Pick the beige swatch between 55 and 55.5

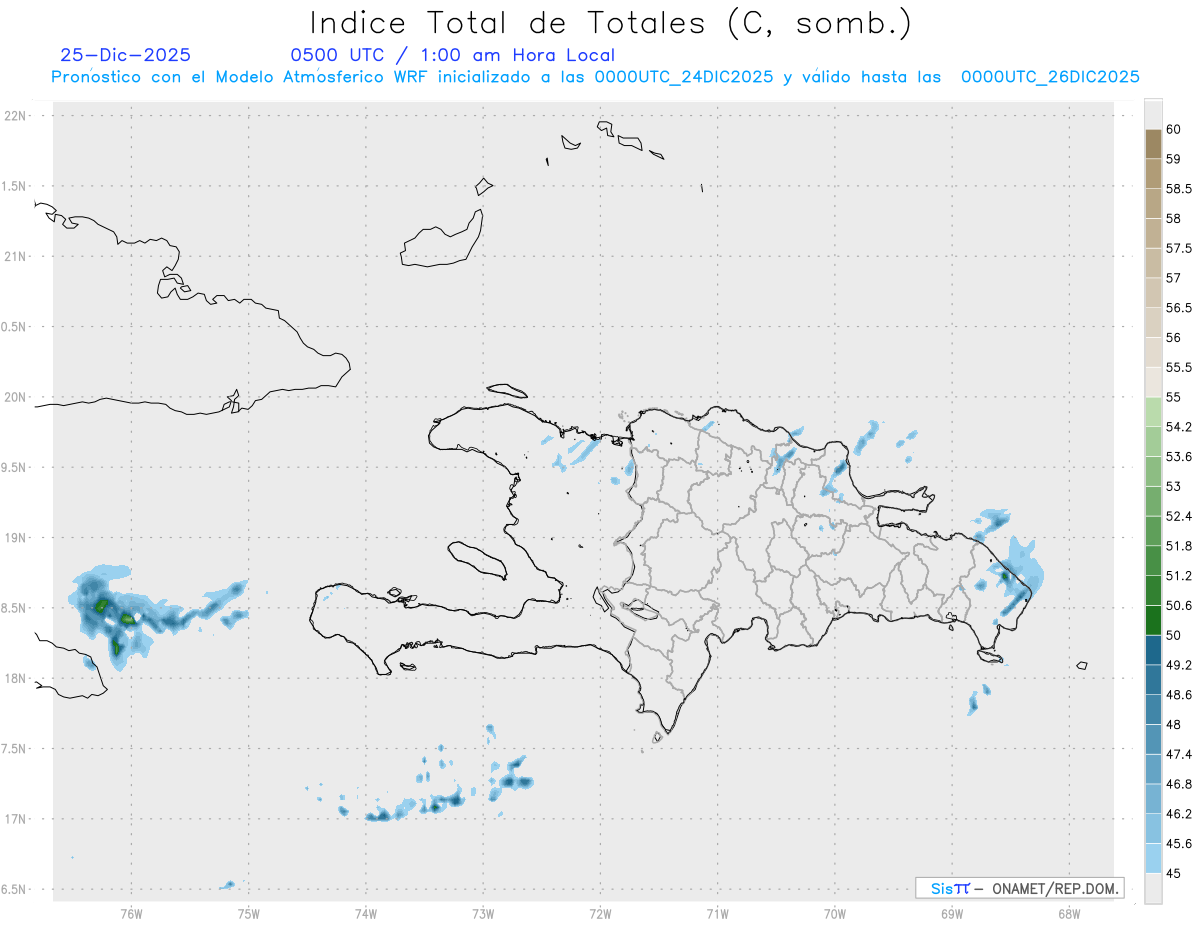pos(1153,382)
